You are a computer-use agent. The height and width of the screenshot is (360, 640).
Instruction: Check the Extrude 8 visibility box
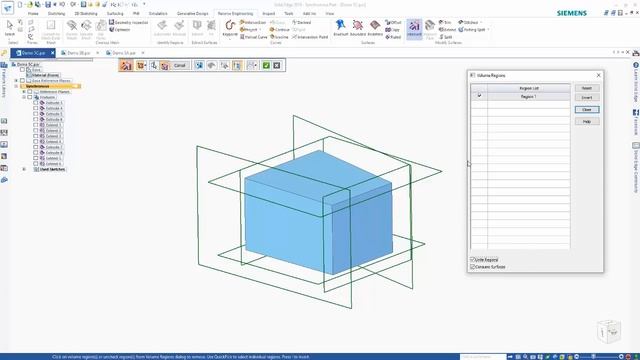point(36,153)
